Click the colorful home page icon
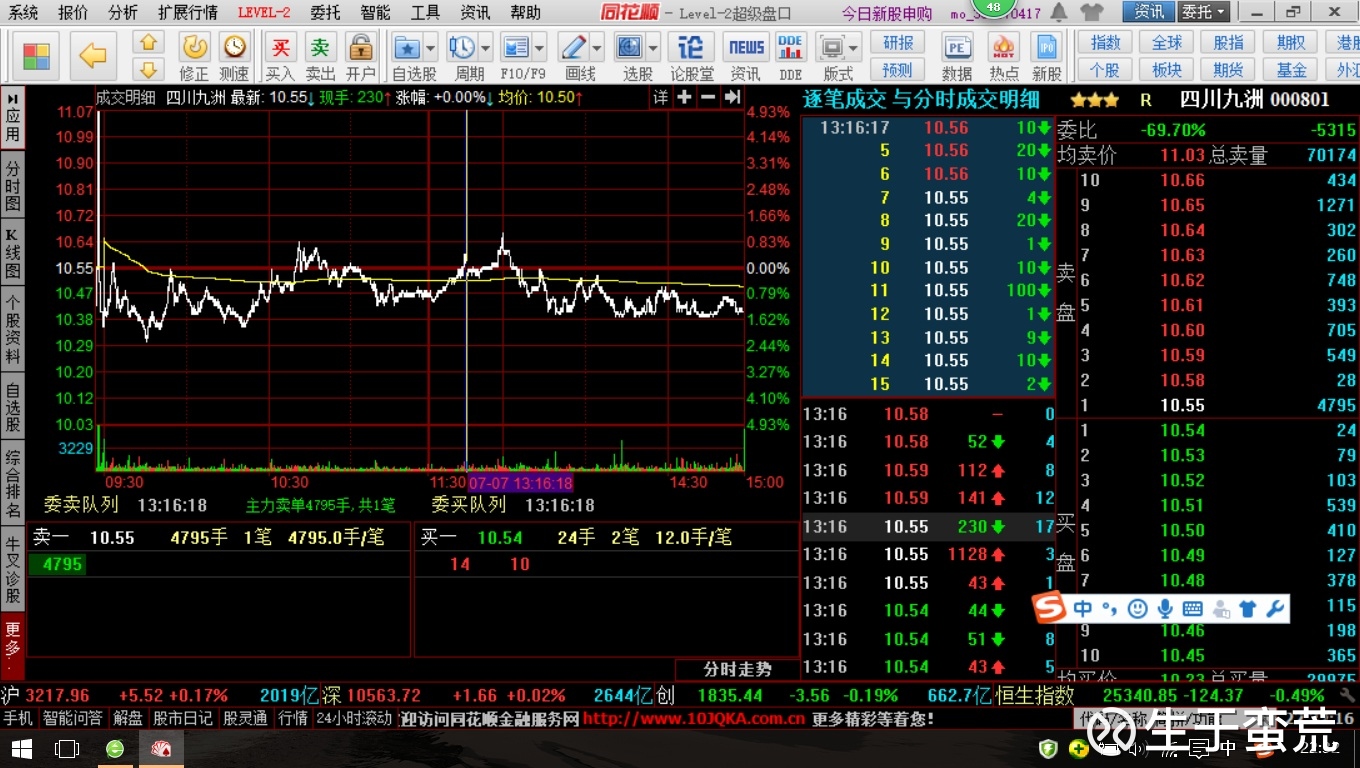 pyautogui.click(x=36, y=56)
